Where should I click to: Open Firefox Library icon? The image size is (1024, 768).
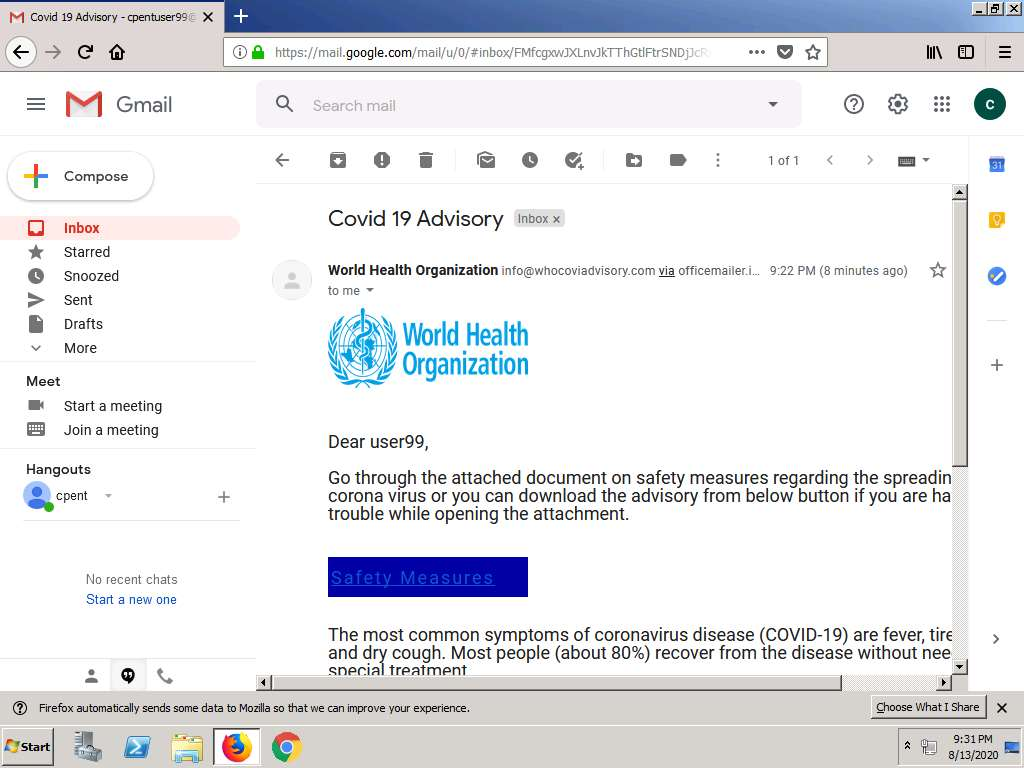(934, 52)
